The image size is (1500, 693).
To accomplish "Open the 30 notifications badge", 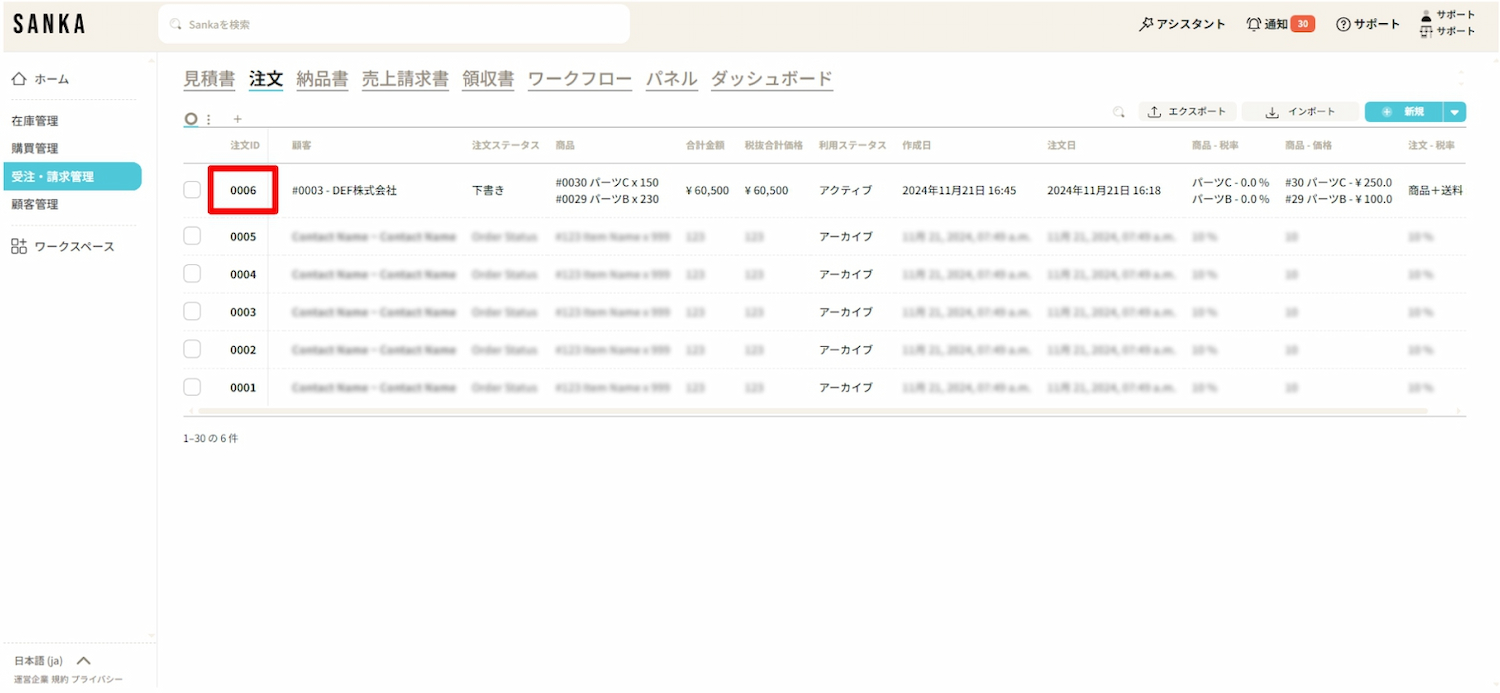I will [x=1302, y=24].
